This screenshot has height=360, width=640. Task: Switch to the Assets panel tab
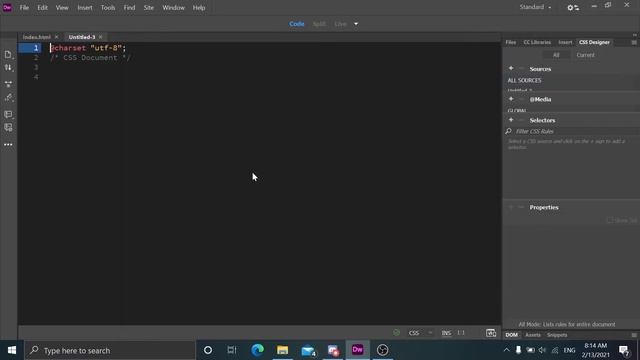[533, 335]
